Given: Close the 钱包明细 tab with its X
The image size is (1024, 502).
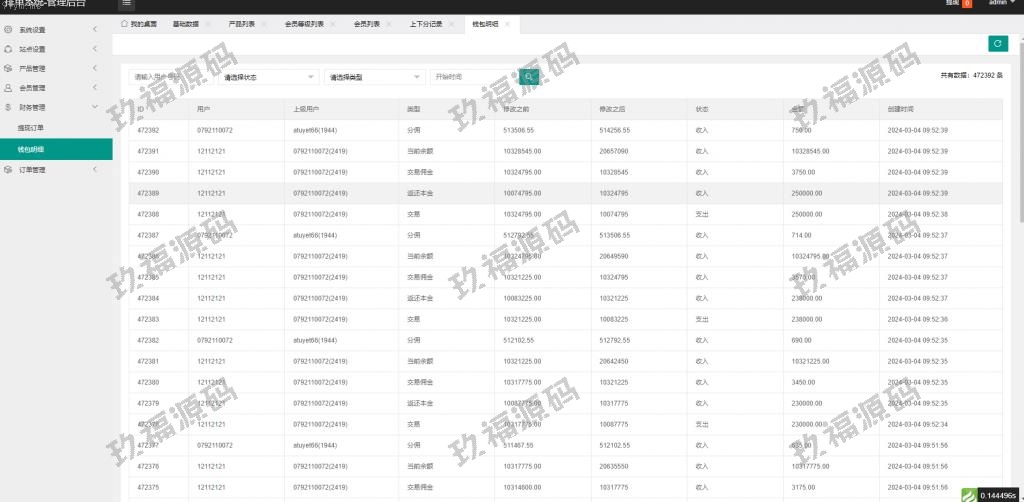Looking at the screenshot, I should [507, 23].
